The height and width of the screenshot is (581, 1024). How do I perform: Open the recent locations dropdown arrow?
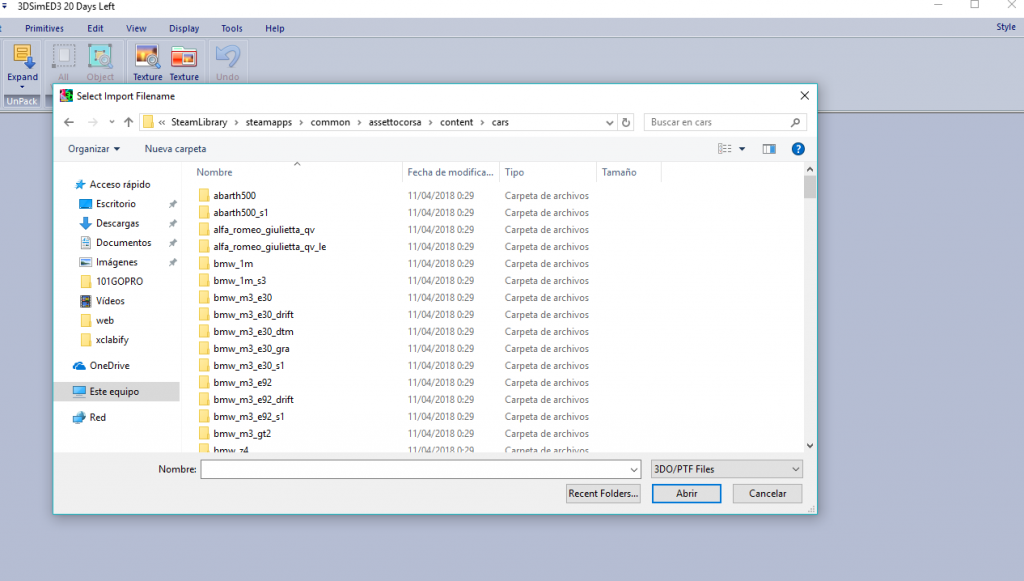click(x=112, y=122)
